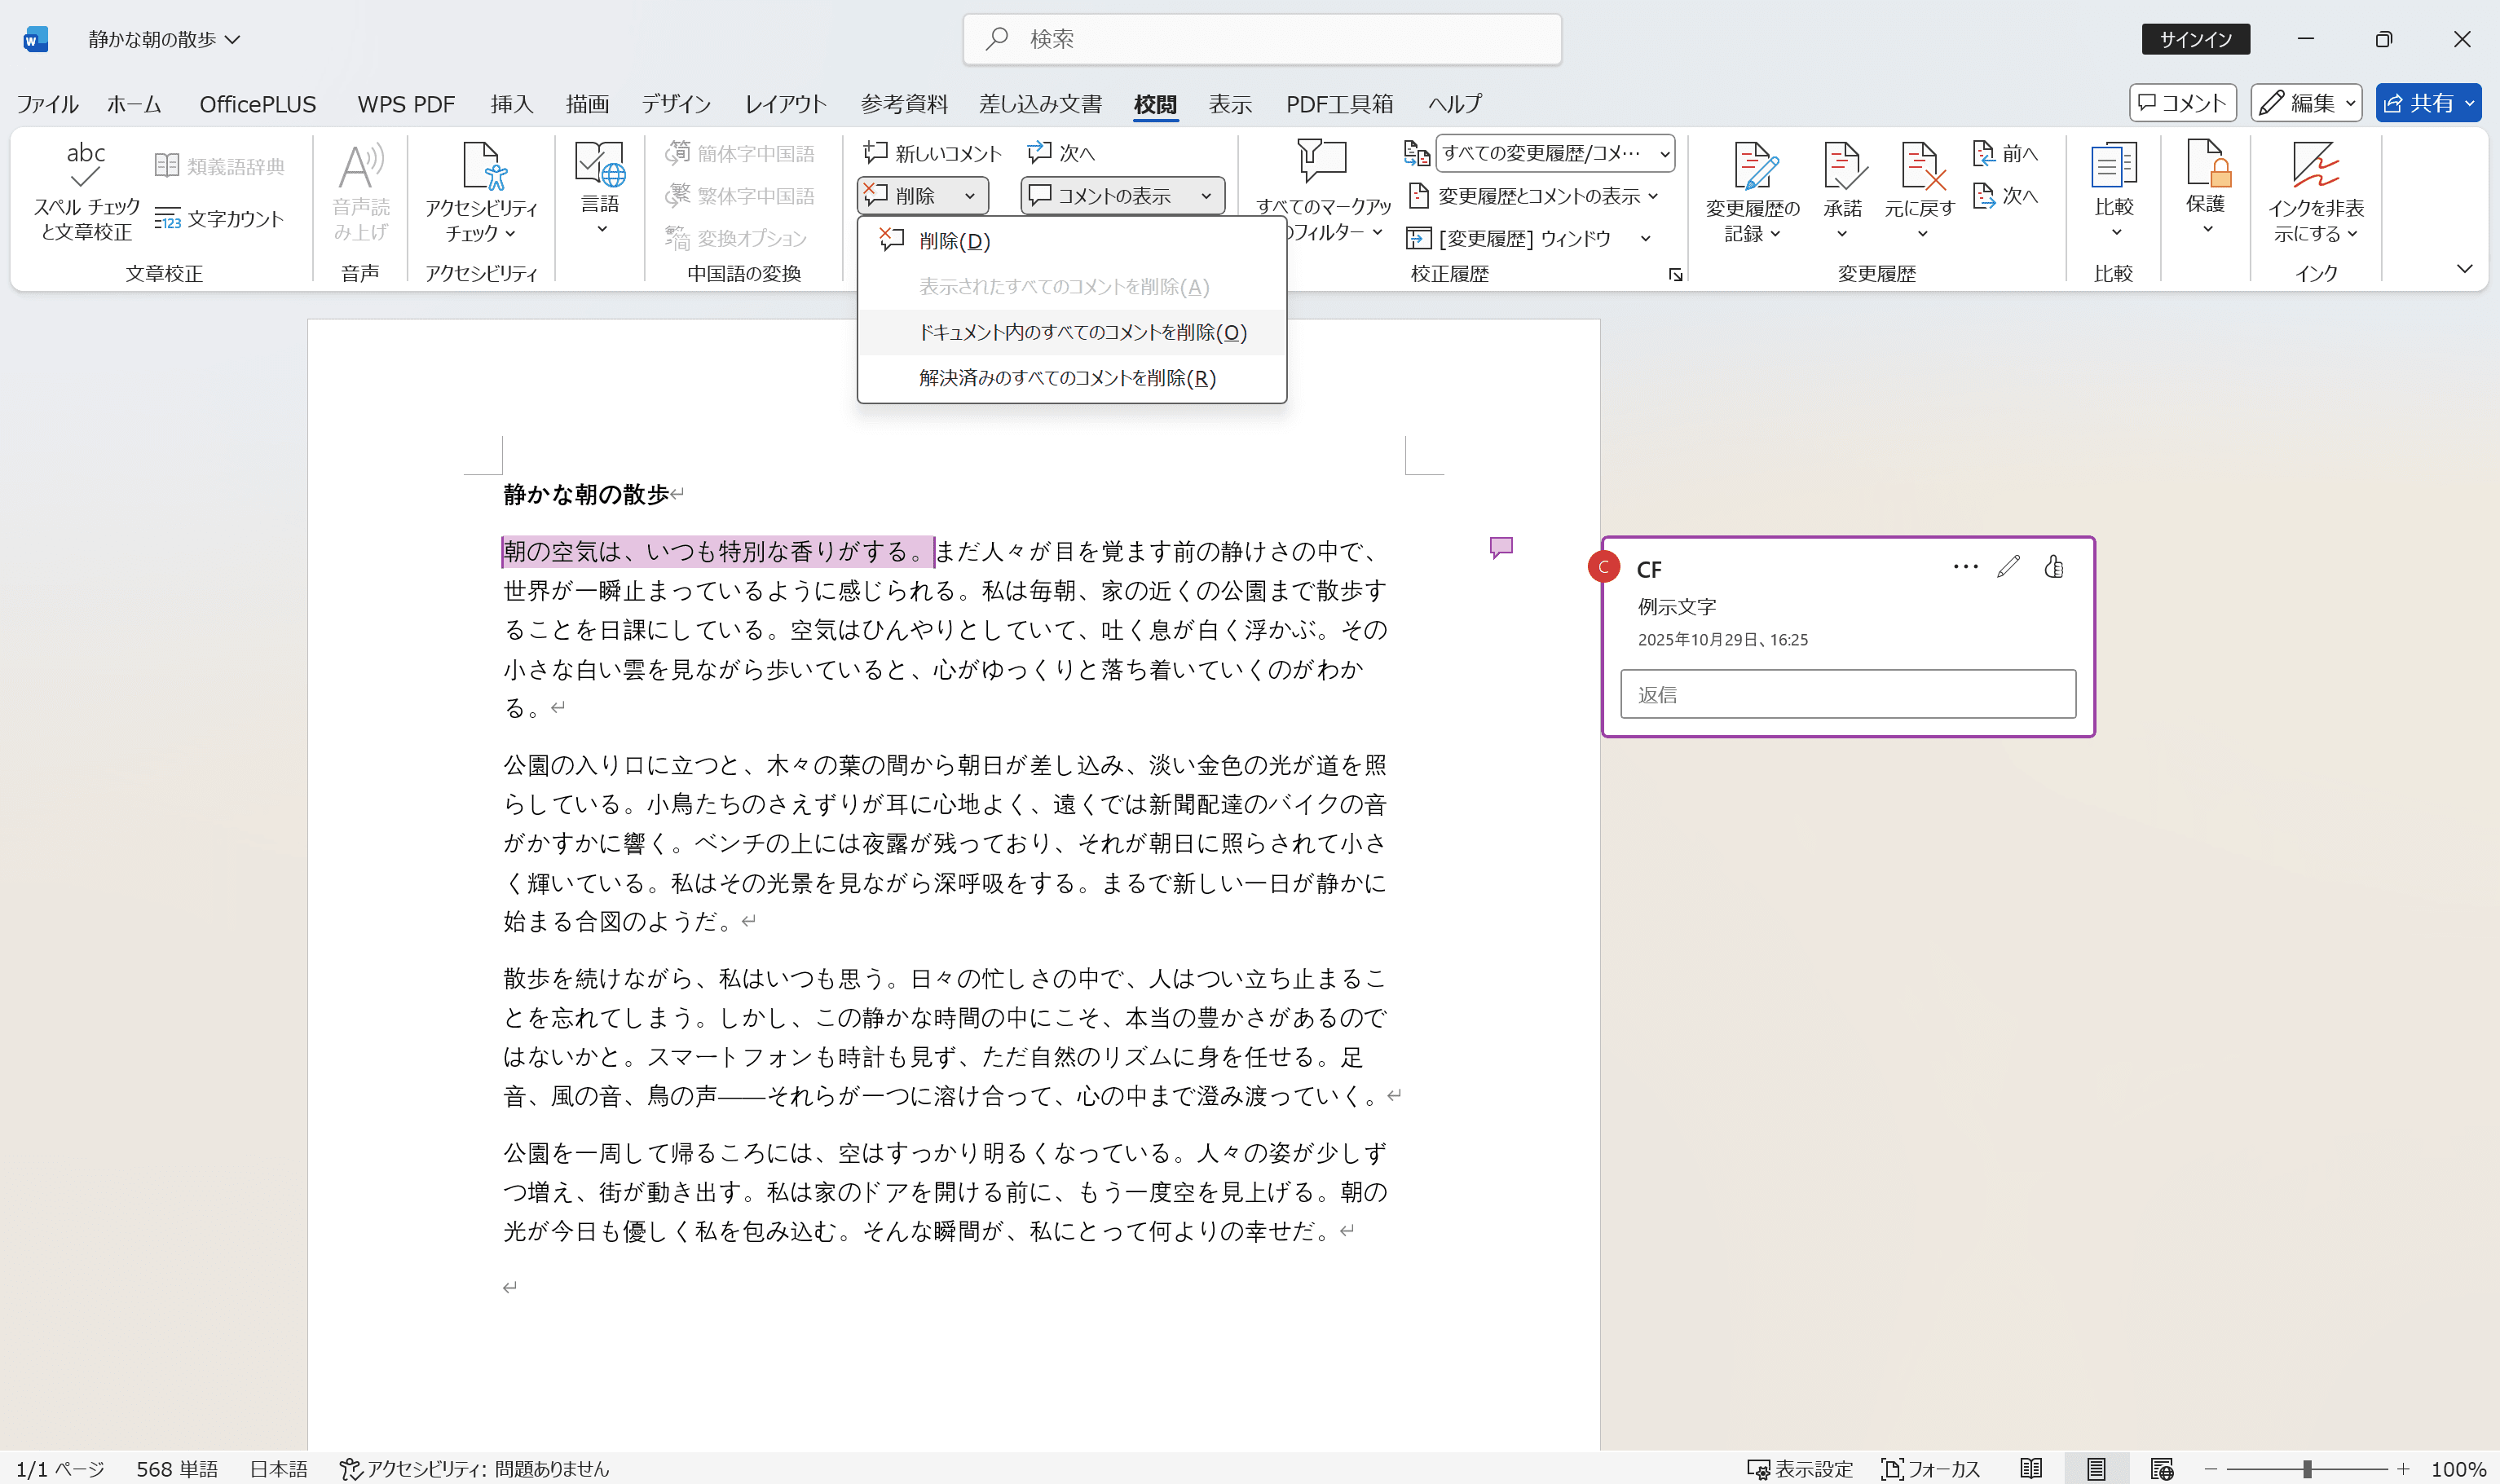
Task: Check 文字カウント for the document
Action: pos(222,219)
